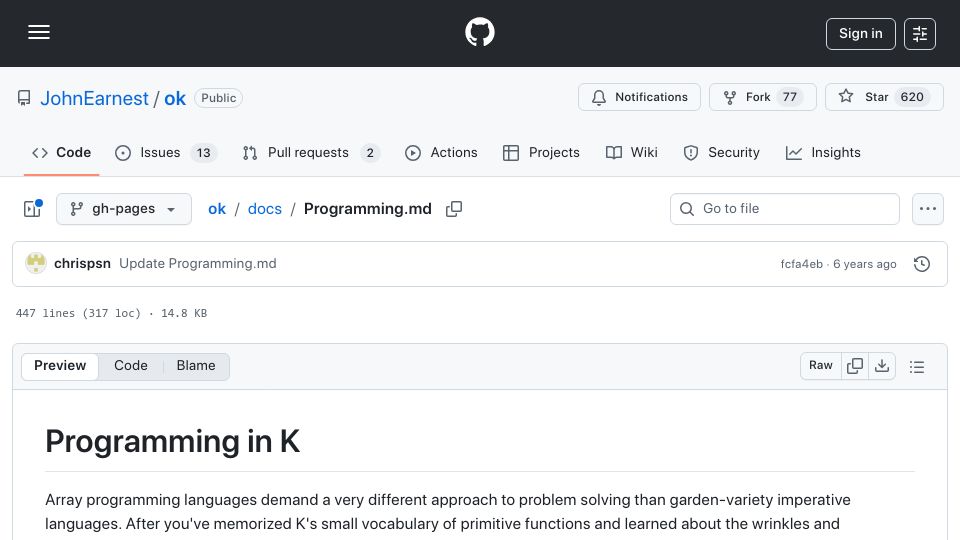
Task: Star the repository
Action: [x=884, y=97]
